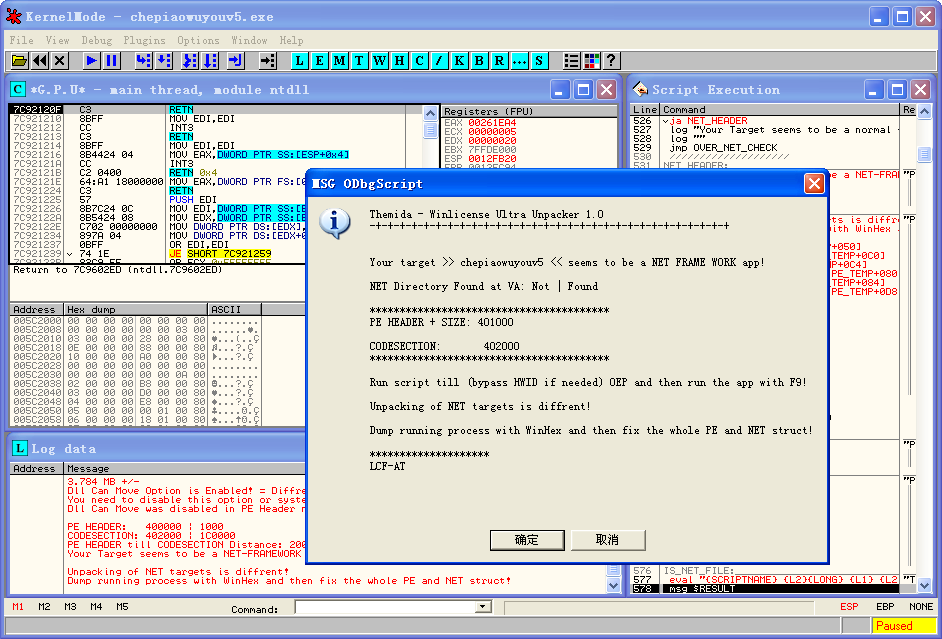This screenshot has width=942, height=639.
Task: Click the Command column header in Script Execution
Action: 780,109
